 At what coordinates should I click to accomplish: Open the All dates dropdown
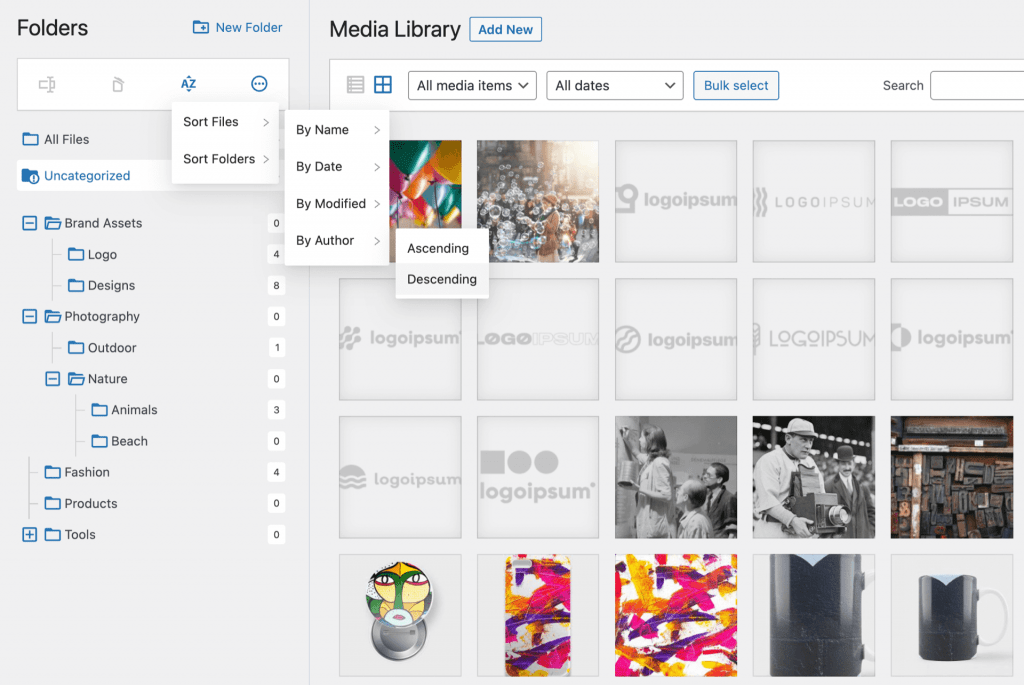pos(615,86)
